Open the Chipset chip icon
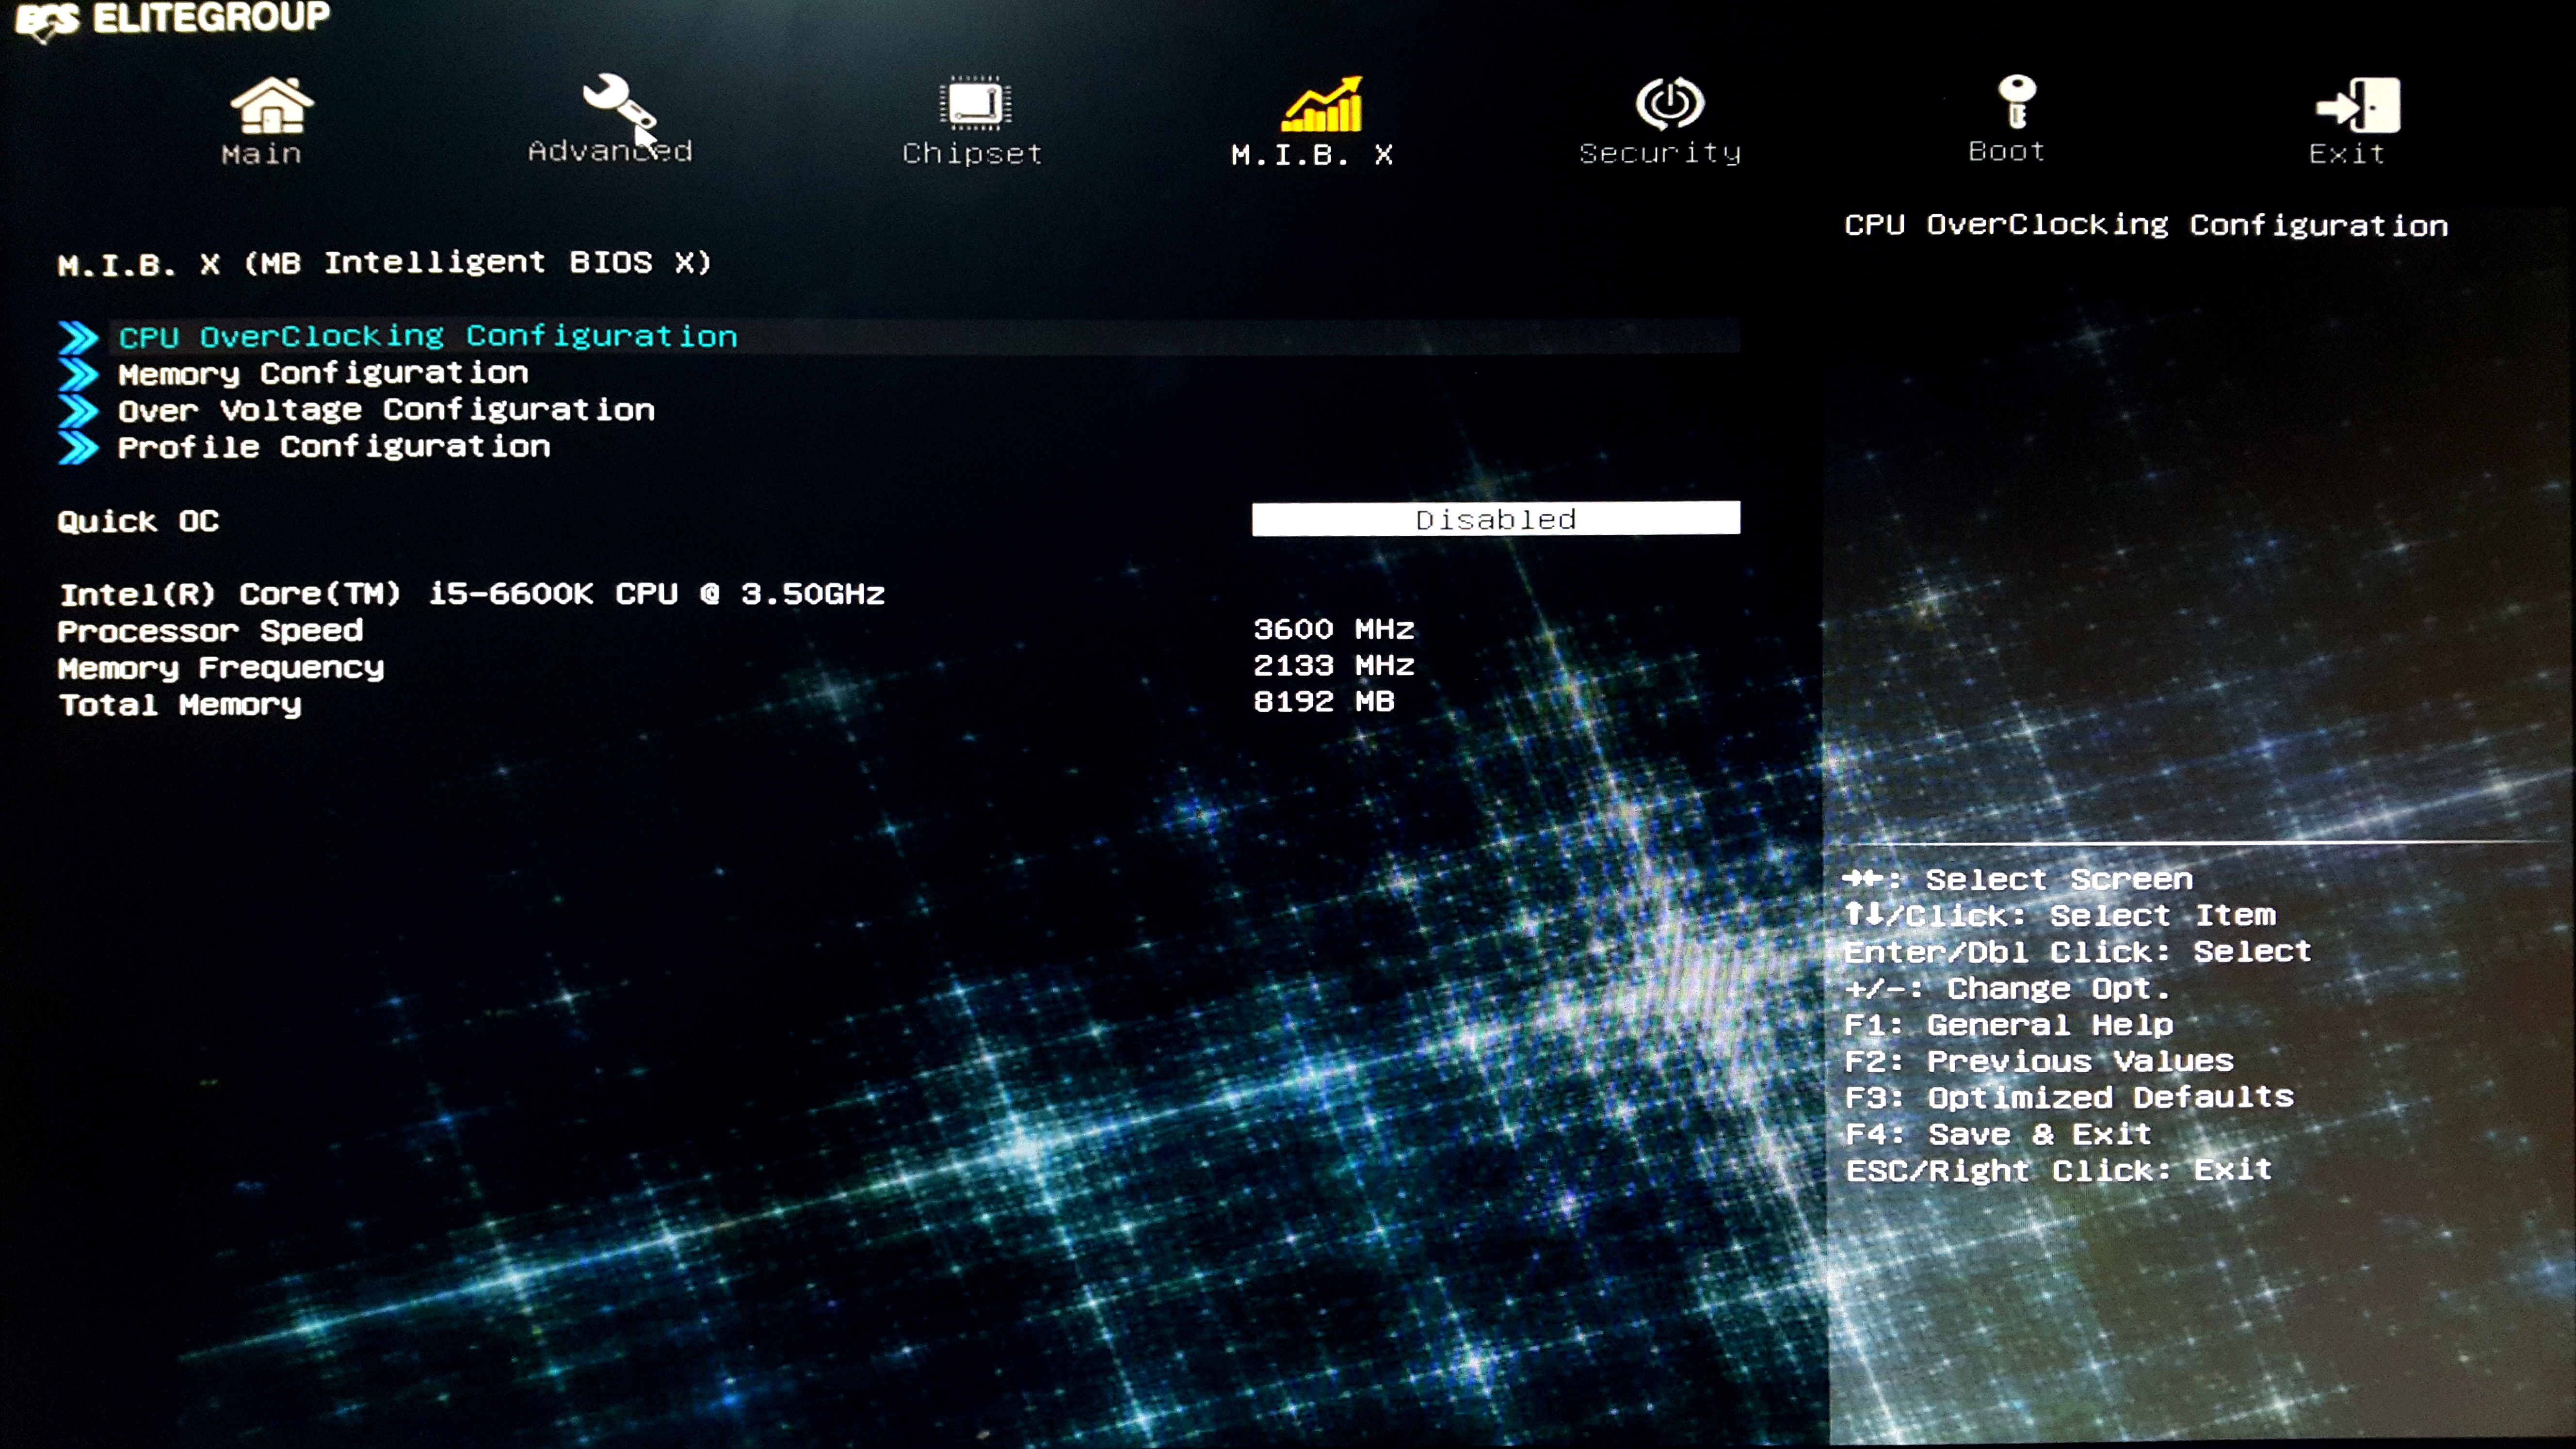This screenshot has height=1449, width=2576. point(975,103)
